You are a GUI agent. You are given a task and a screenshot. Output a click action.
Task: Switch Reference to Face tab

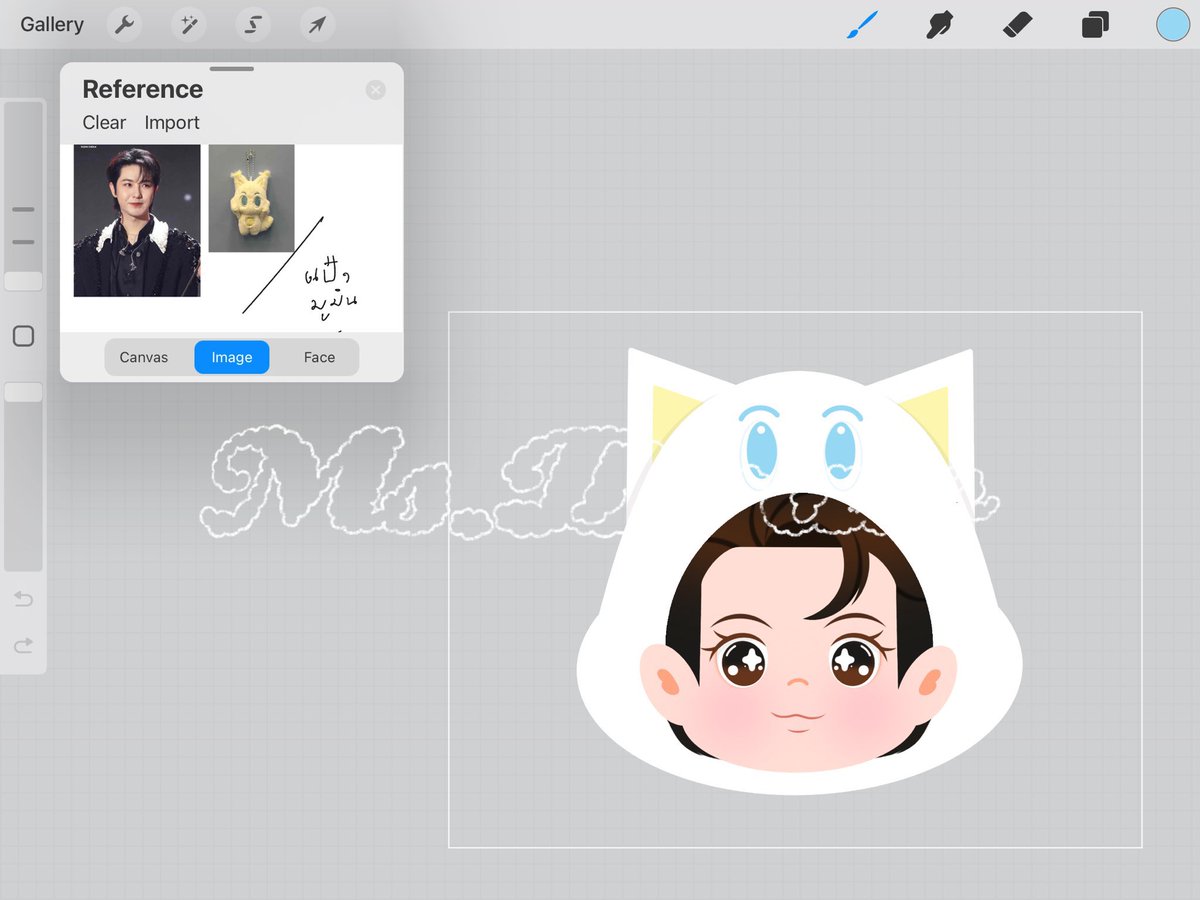click(x=319, y=357)
